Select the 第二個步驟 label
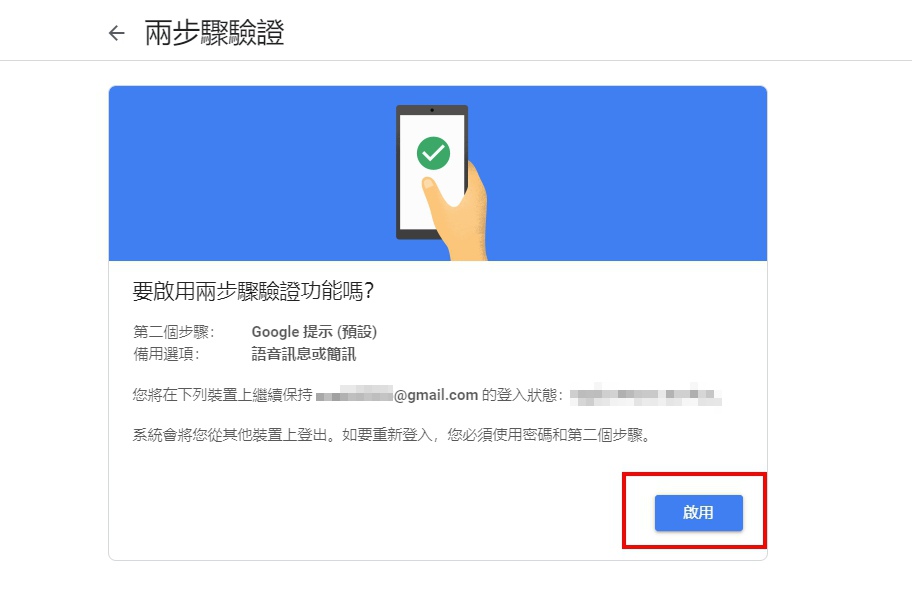 173,332
